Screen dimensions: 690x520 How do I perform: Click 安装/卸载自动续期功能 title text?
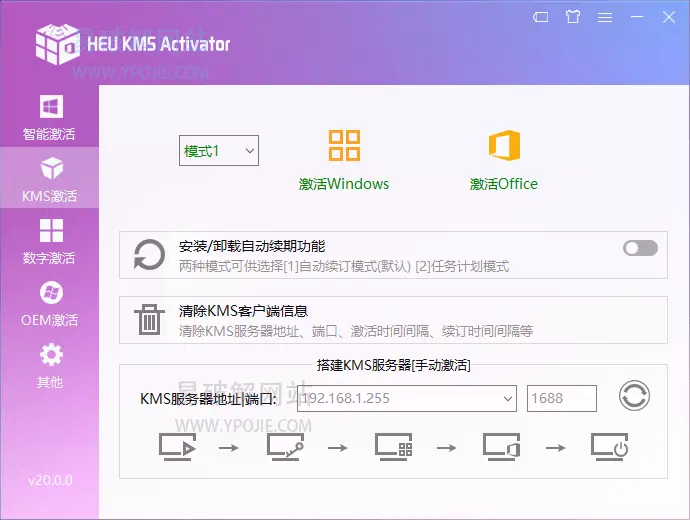pyautogui.click(x=252, y=246)
